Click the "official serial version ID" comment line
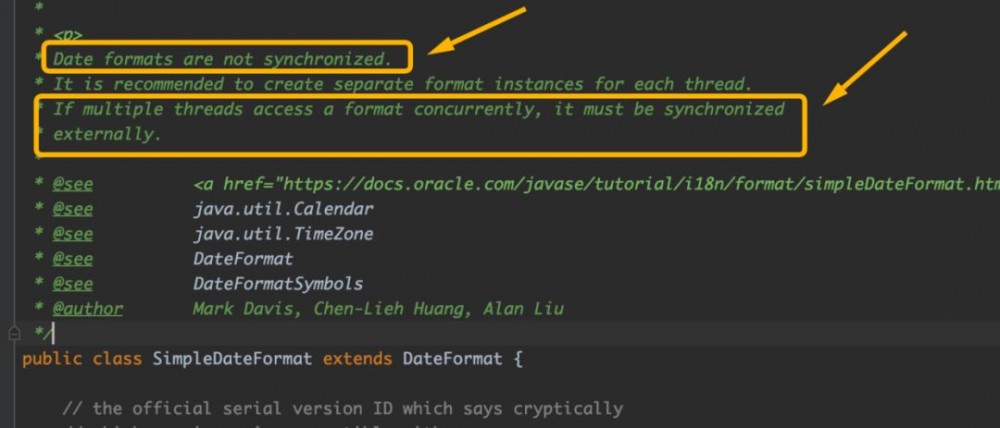 [342, 408]
